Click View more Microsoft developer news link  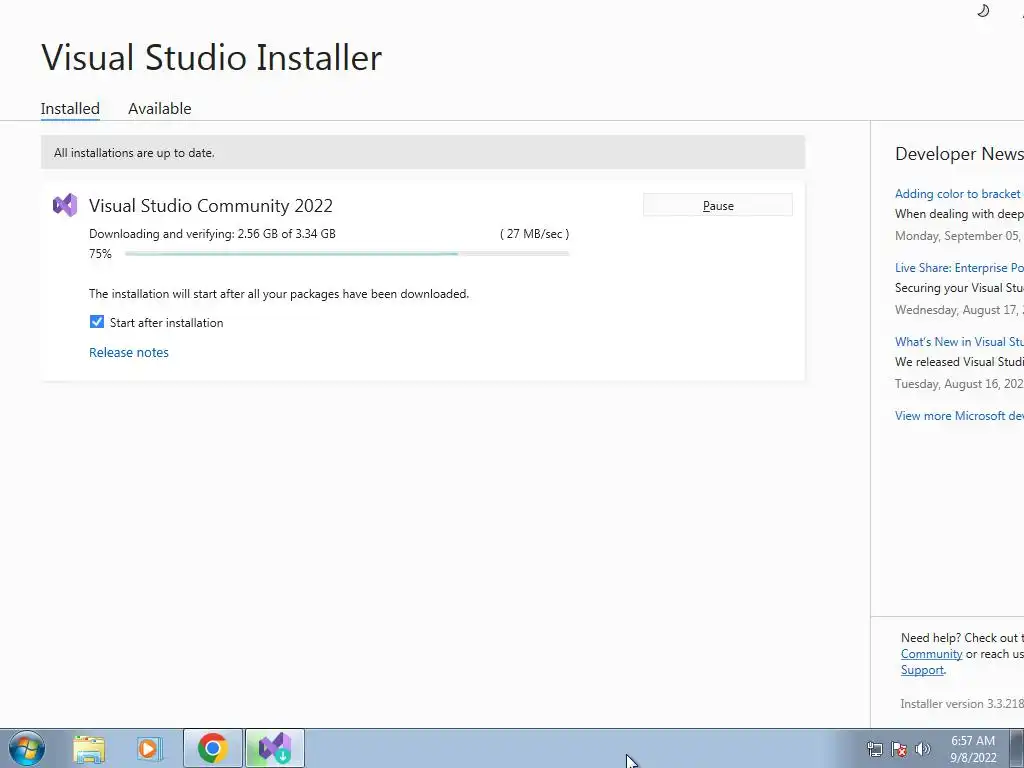tap(959, 416)
